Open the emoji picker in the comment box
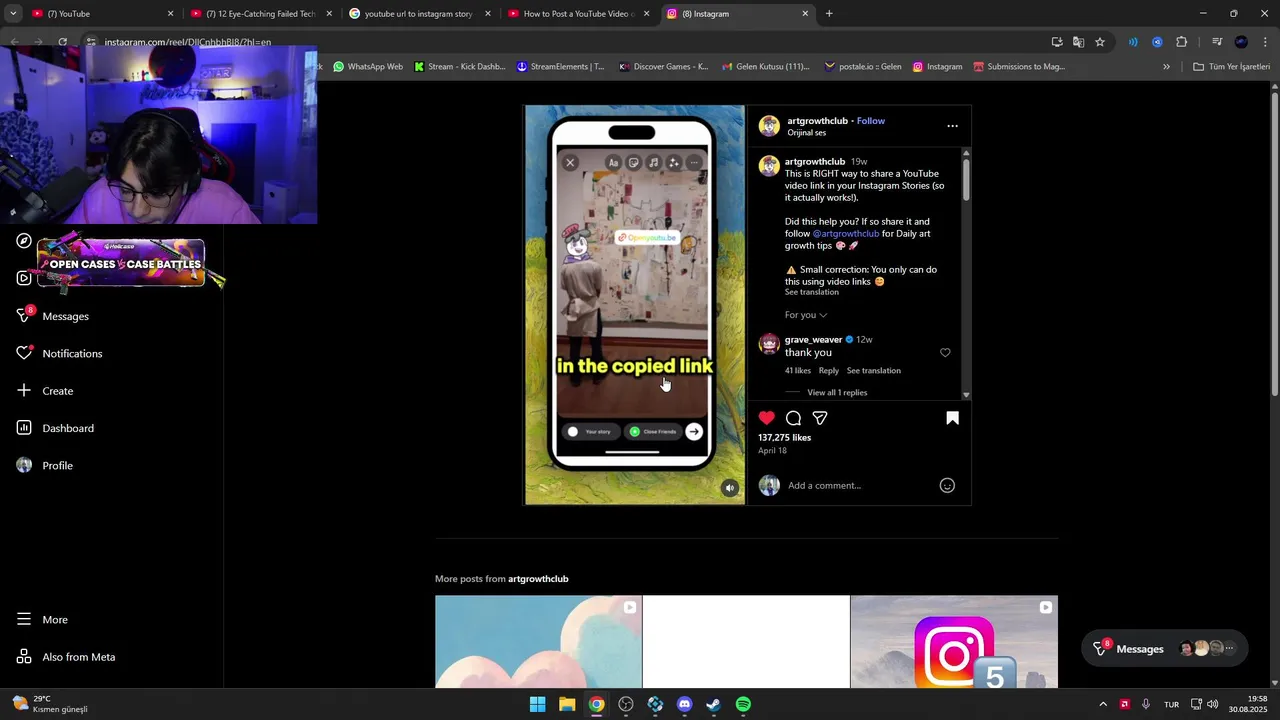The image size is (1280, 720). [947, 485]
